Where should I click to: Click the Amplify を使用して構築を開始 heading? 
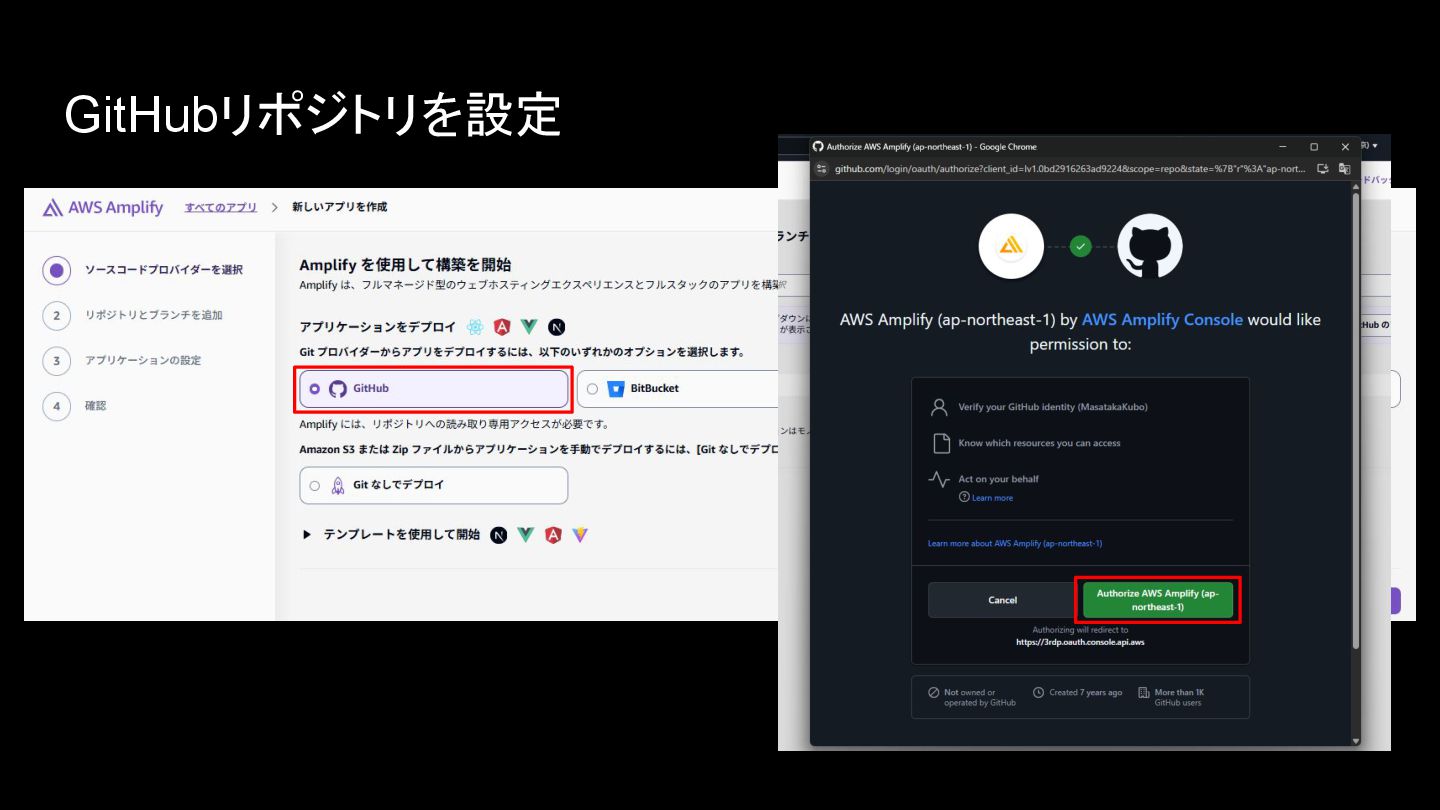(x=405, y=265)
